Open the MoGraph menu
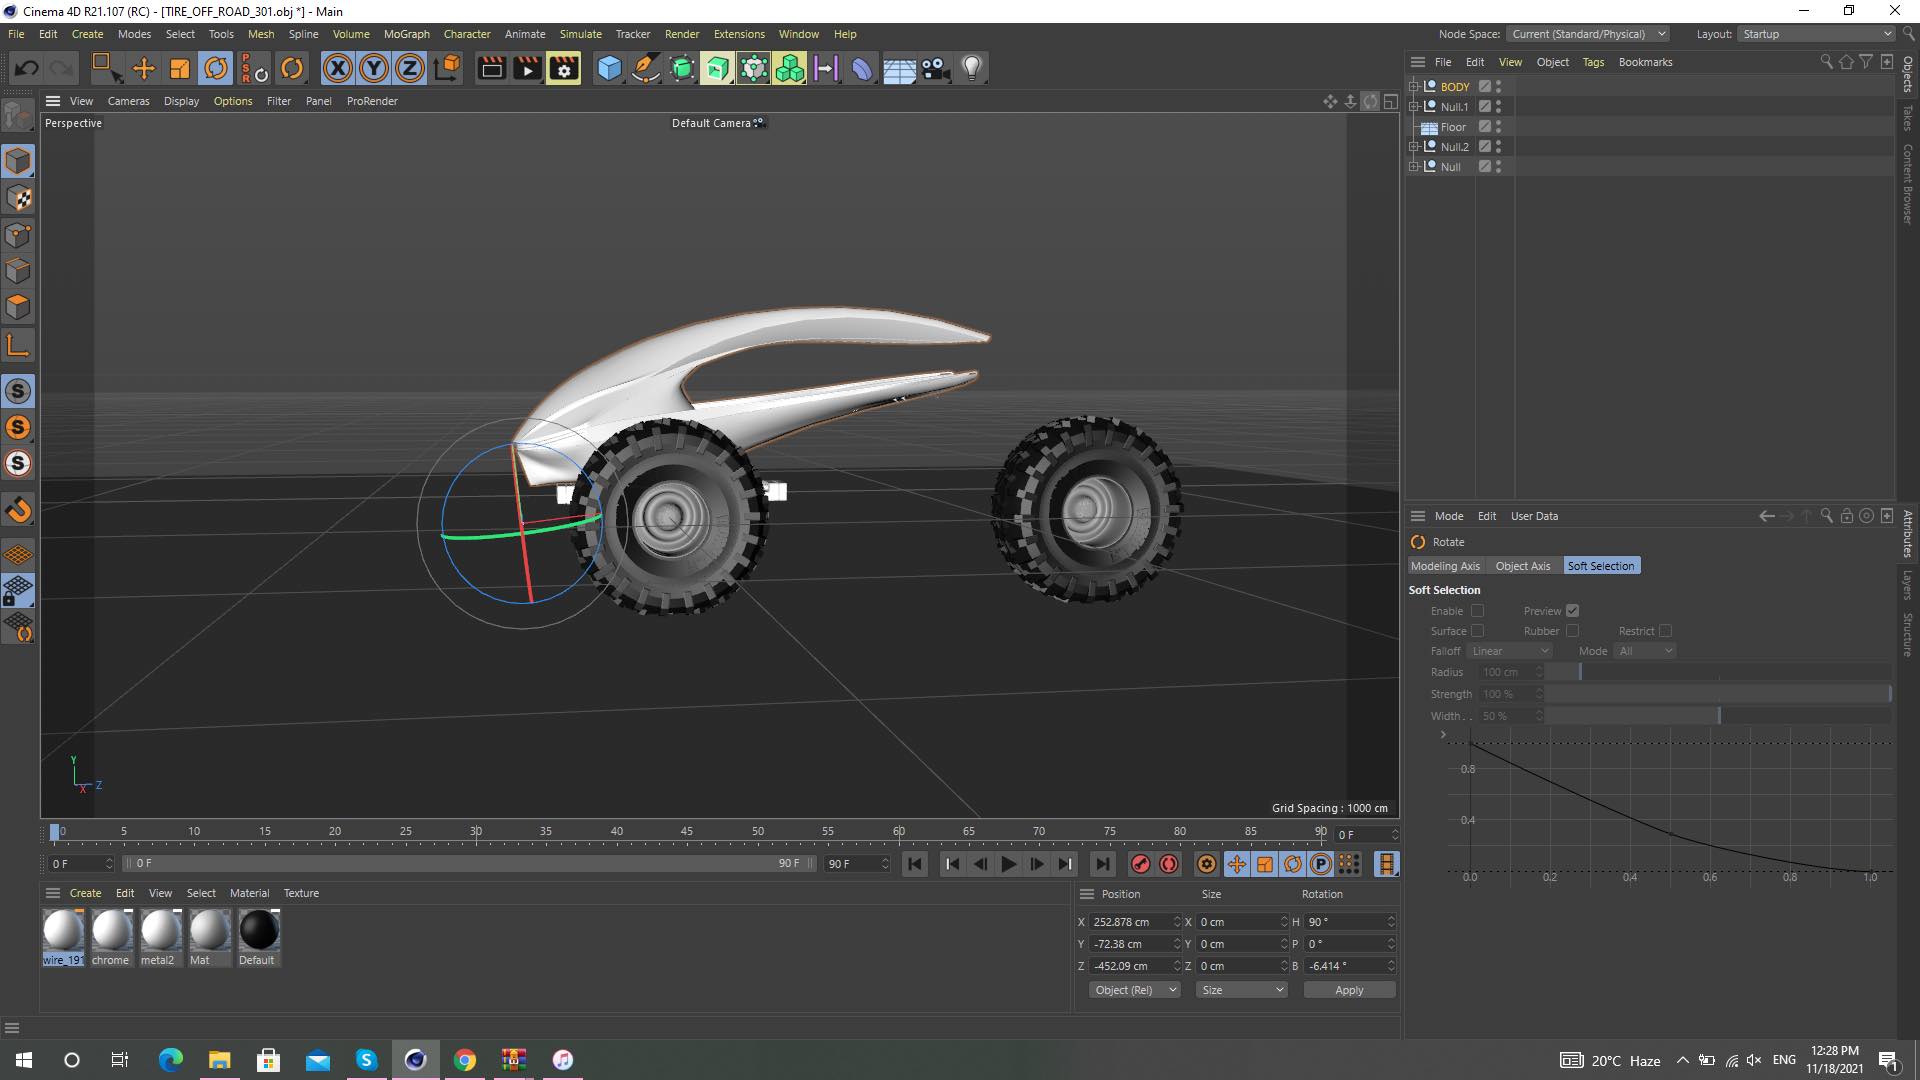Image resolution: width=1920 pixels, height=1080 pixels. coord(406,34)
